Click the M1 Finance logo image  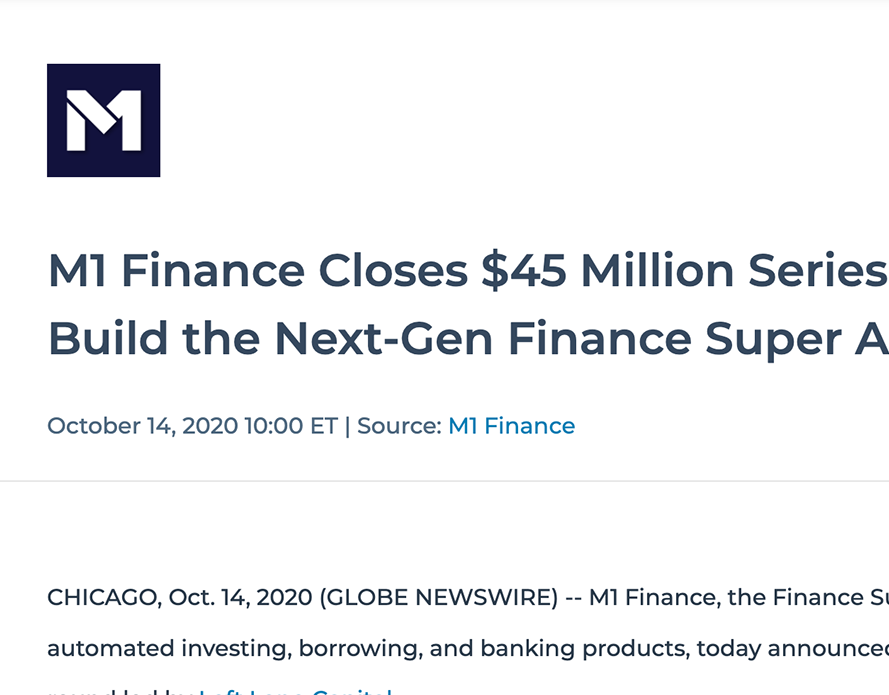(104, 120)
